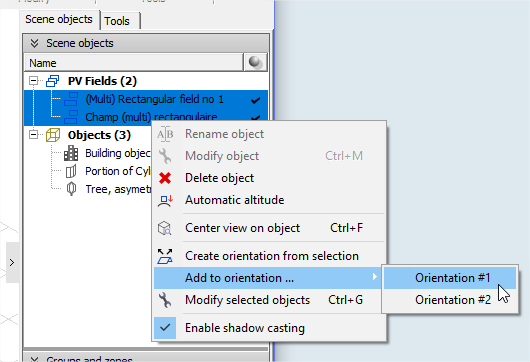Click the sphere shading column header icon
The height and width of the screenshot is (362, 530).
coord(255,62)
